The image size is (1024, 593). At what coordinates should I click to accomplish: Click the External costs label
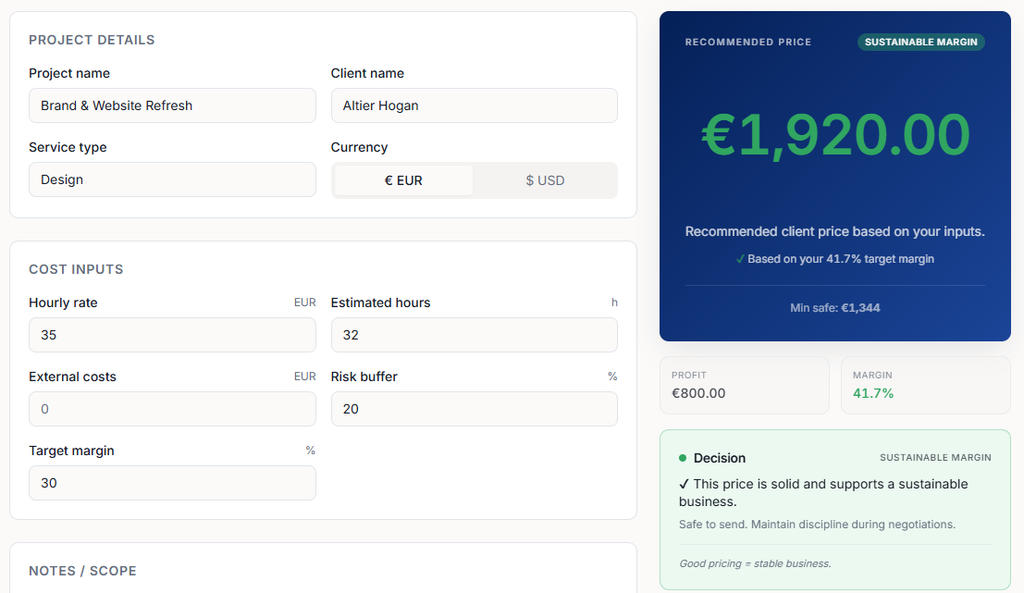click(x=72, y=376)
